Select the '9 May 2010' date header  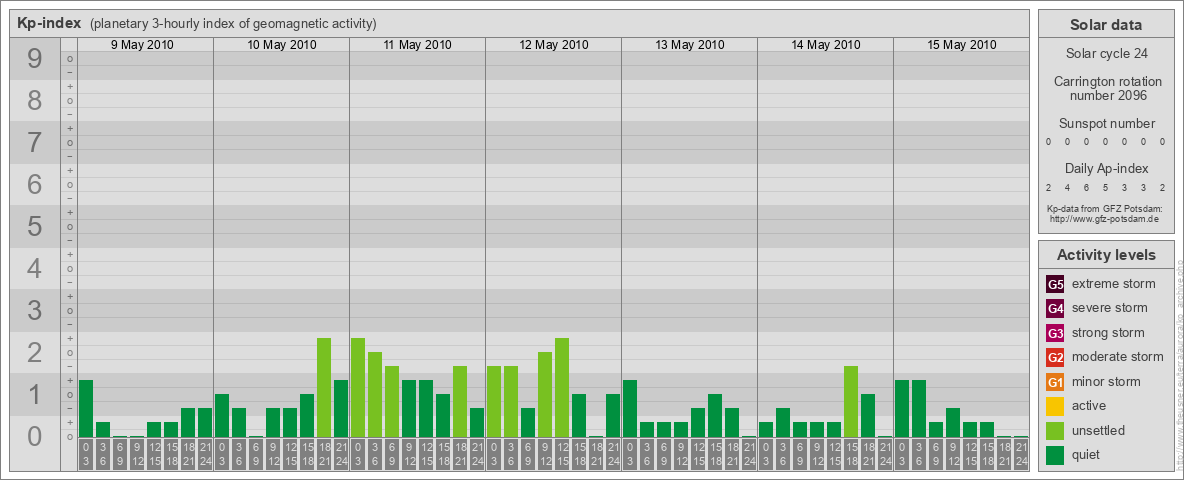click(142, 45)
